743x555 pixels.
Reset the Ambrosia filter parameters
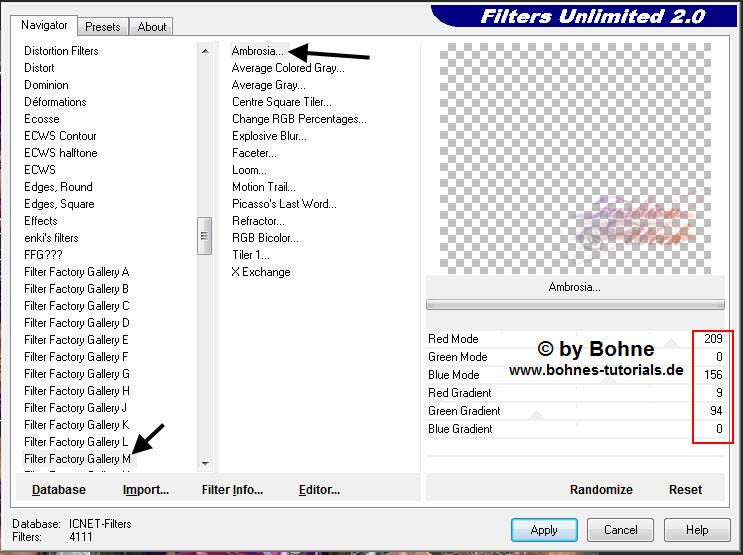(x=685, y=490)
